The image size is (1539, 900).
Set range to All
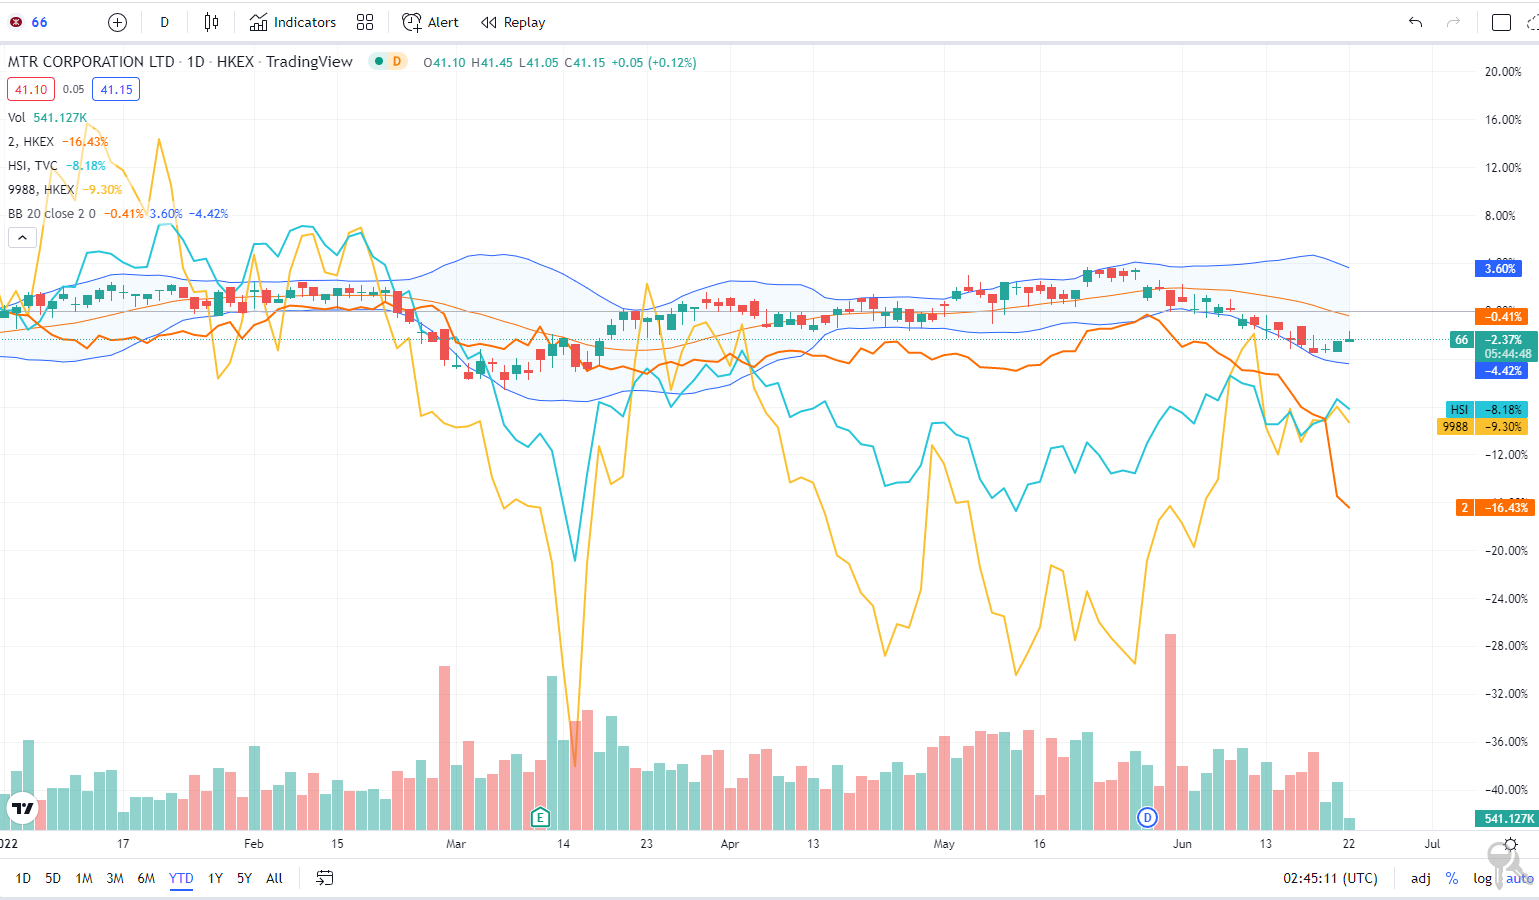(x=274, y=878)
